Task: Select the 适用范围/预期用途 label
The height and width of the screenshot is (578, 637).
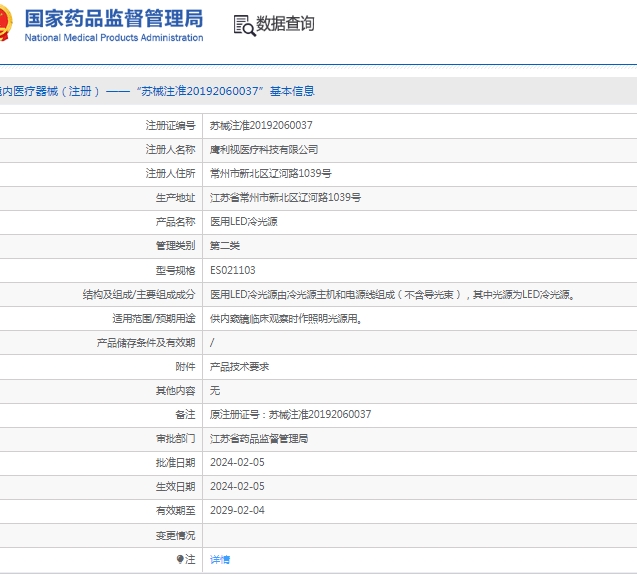Action: [154, 318]
